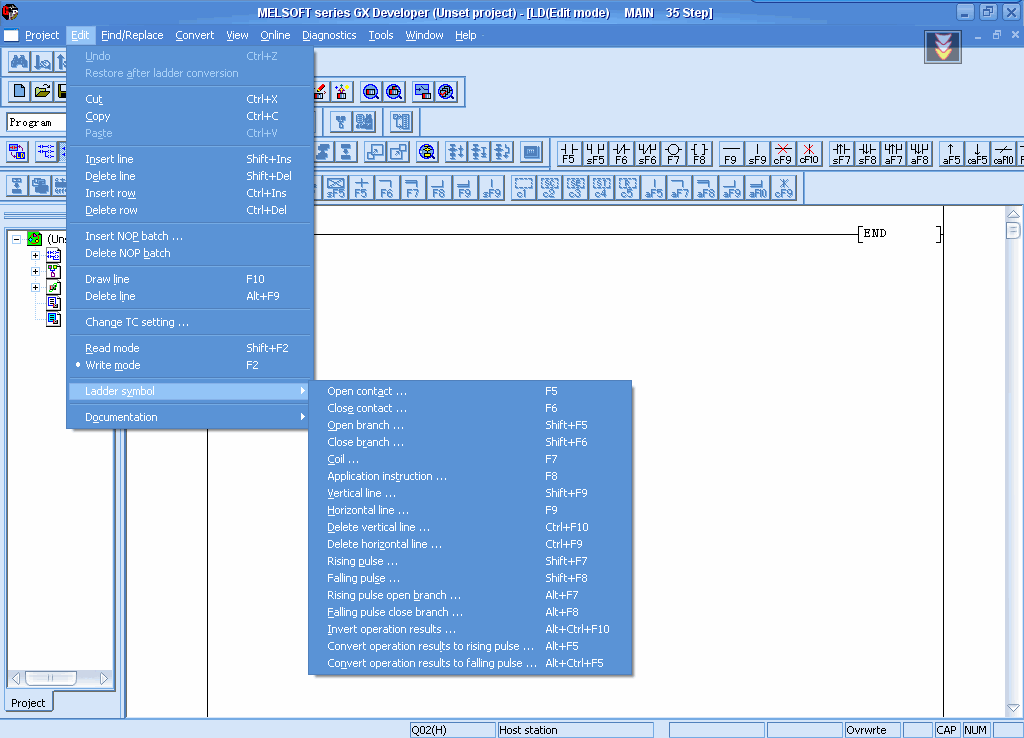Open the Convert menu
This screenshot has width=1024, height=738.
point(195,35)
